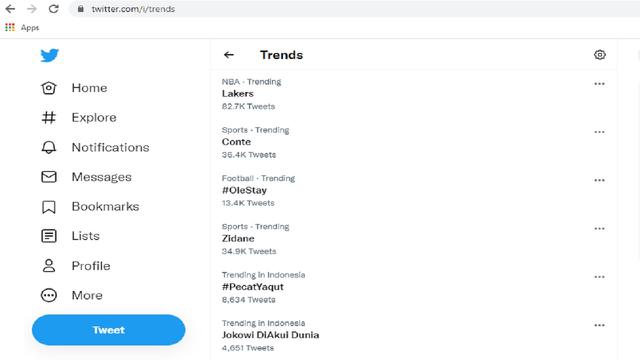Open Trends settings gear icon
Viewport: 640px width, 360px height.
click(600, 55)
